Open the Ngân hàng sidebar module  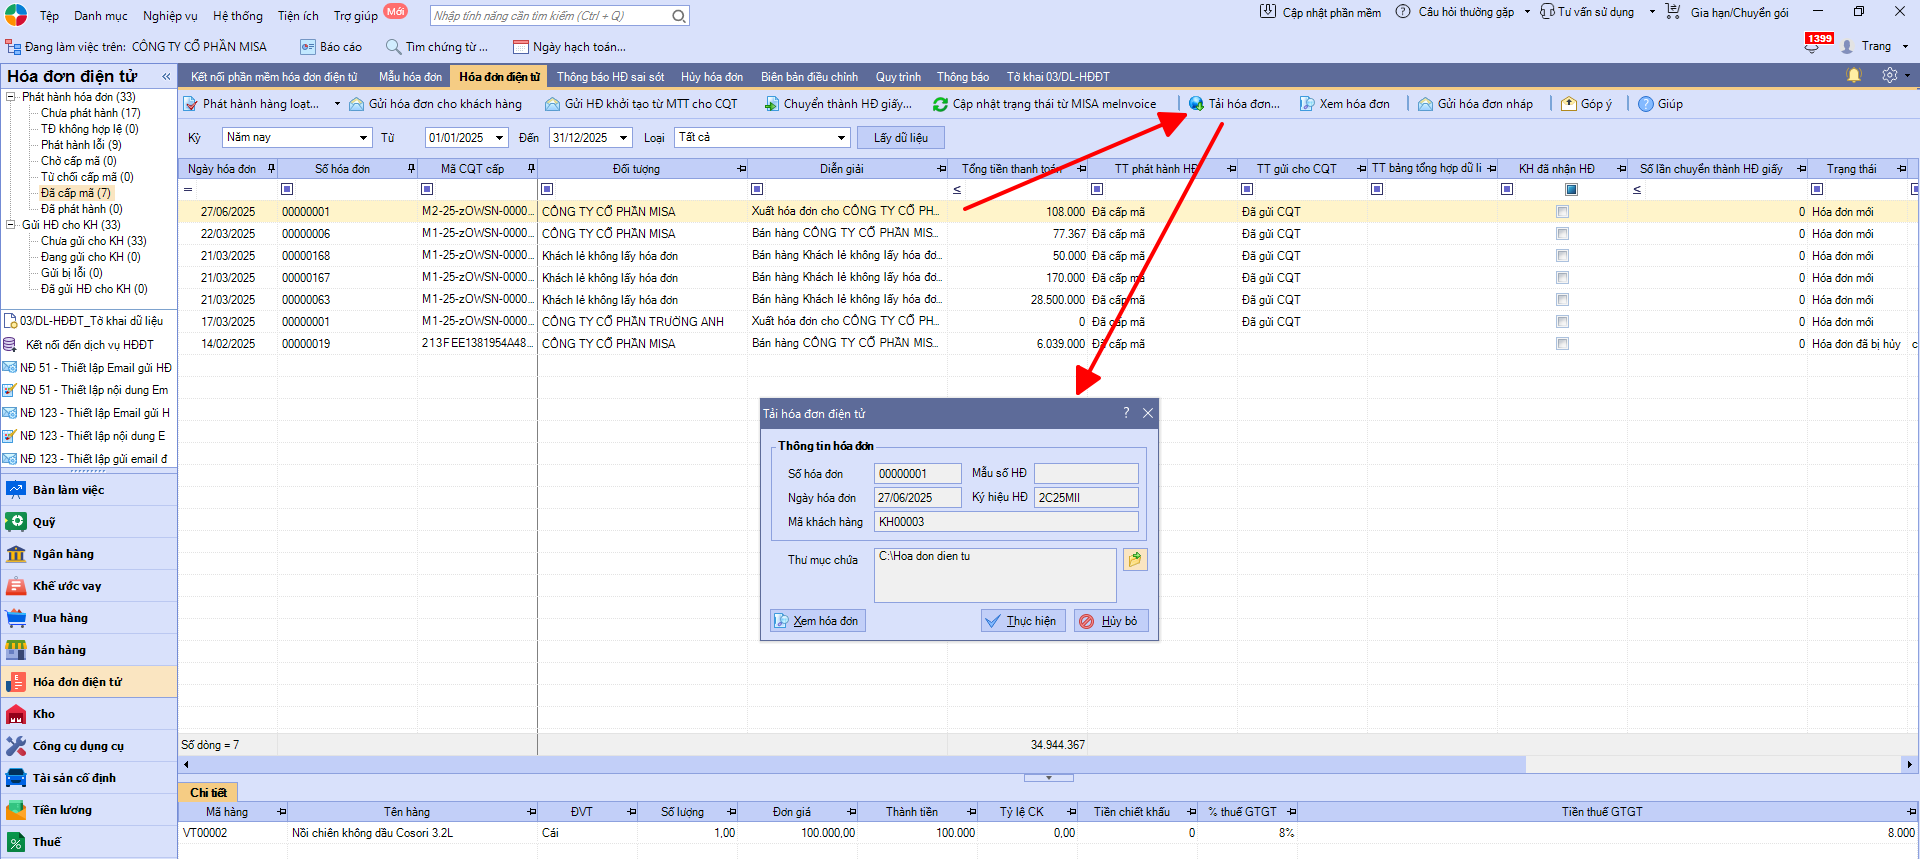click(63, 554)
